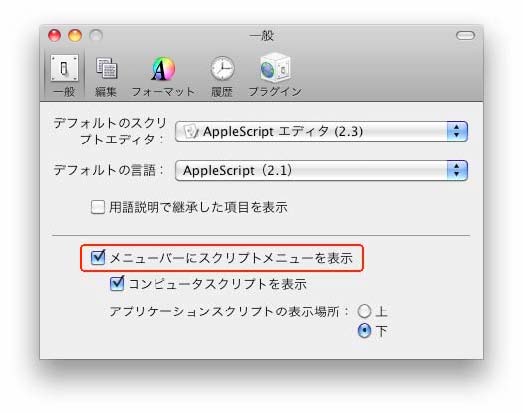The height and width of the screenshot is (413, 523).
Task: Click the toolbar toggle pill button in title bar
Action: (x=465, y=35)
